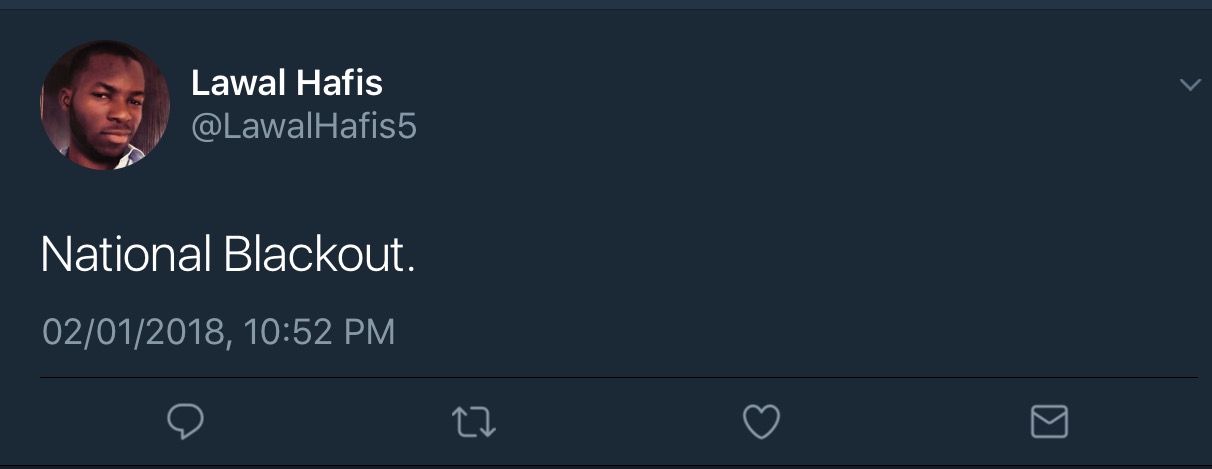Open Lawal Hafis profile picture
This screenshot has width=1212, height=469.
click(x=105, y=105)
